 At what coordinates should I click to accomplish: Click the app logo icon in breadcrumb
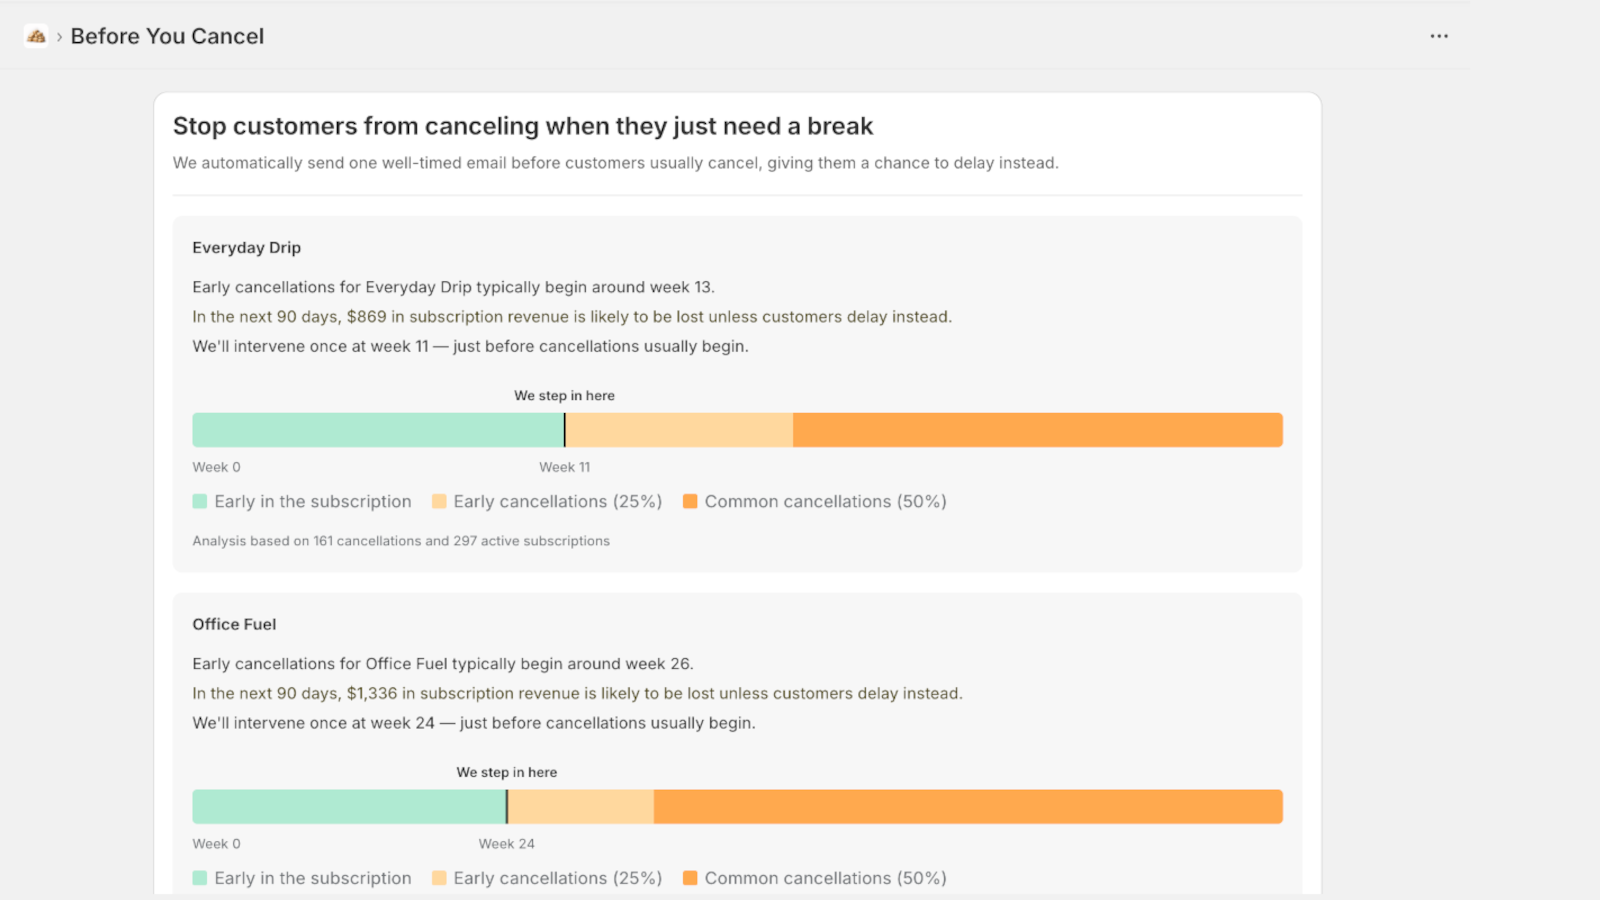[x=36, y=36]
